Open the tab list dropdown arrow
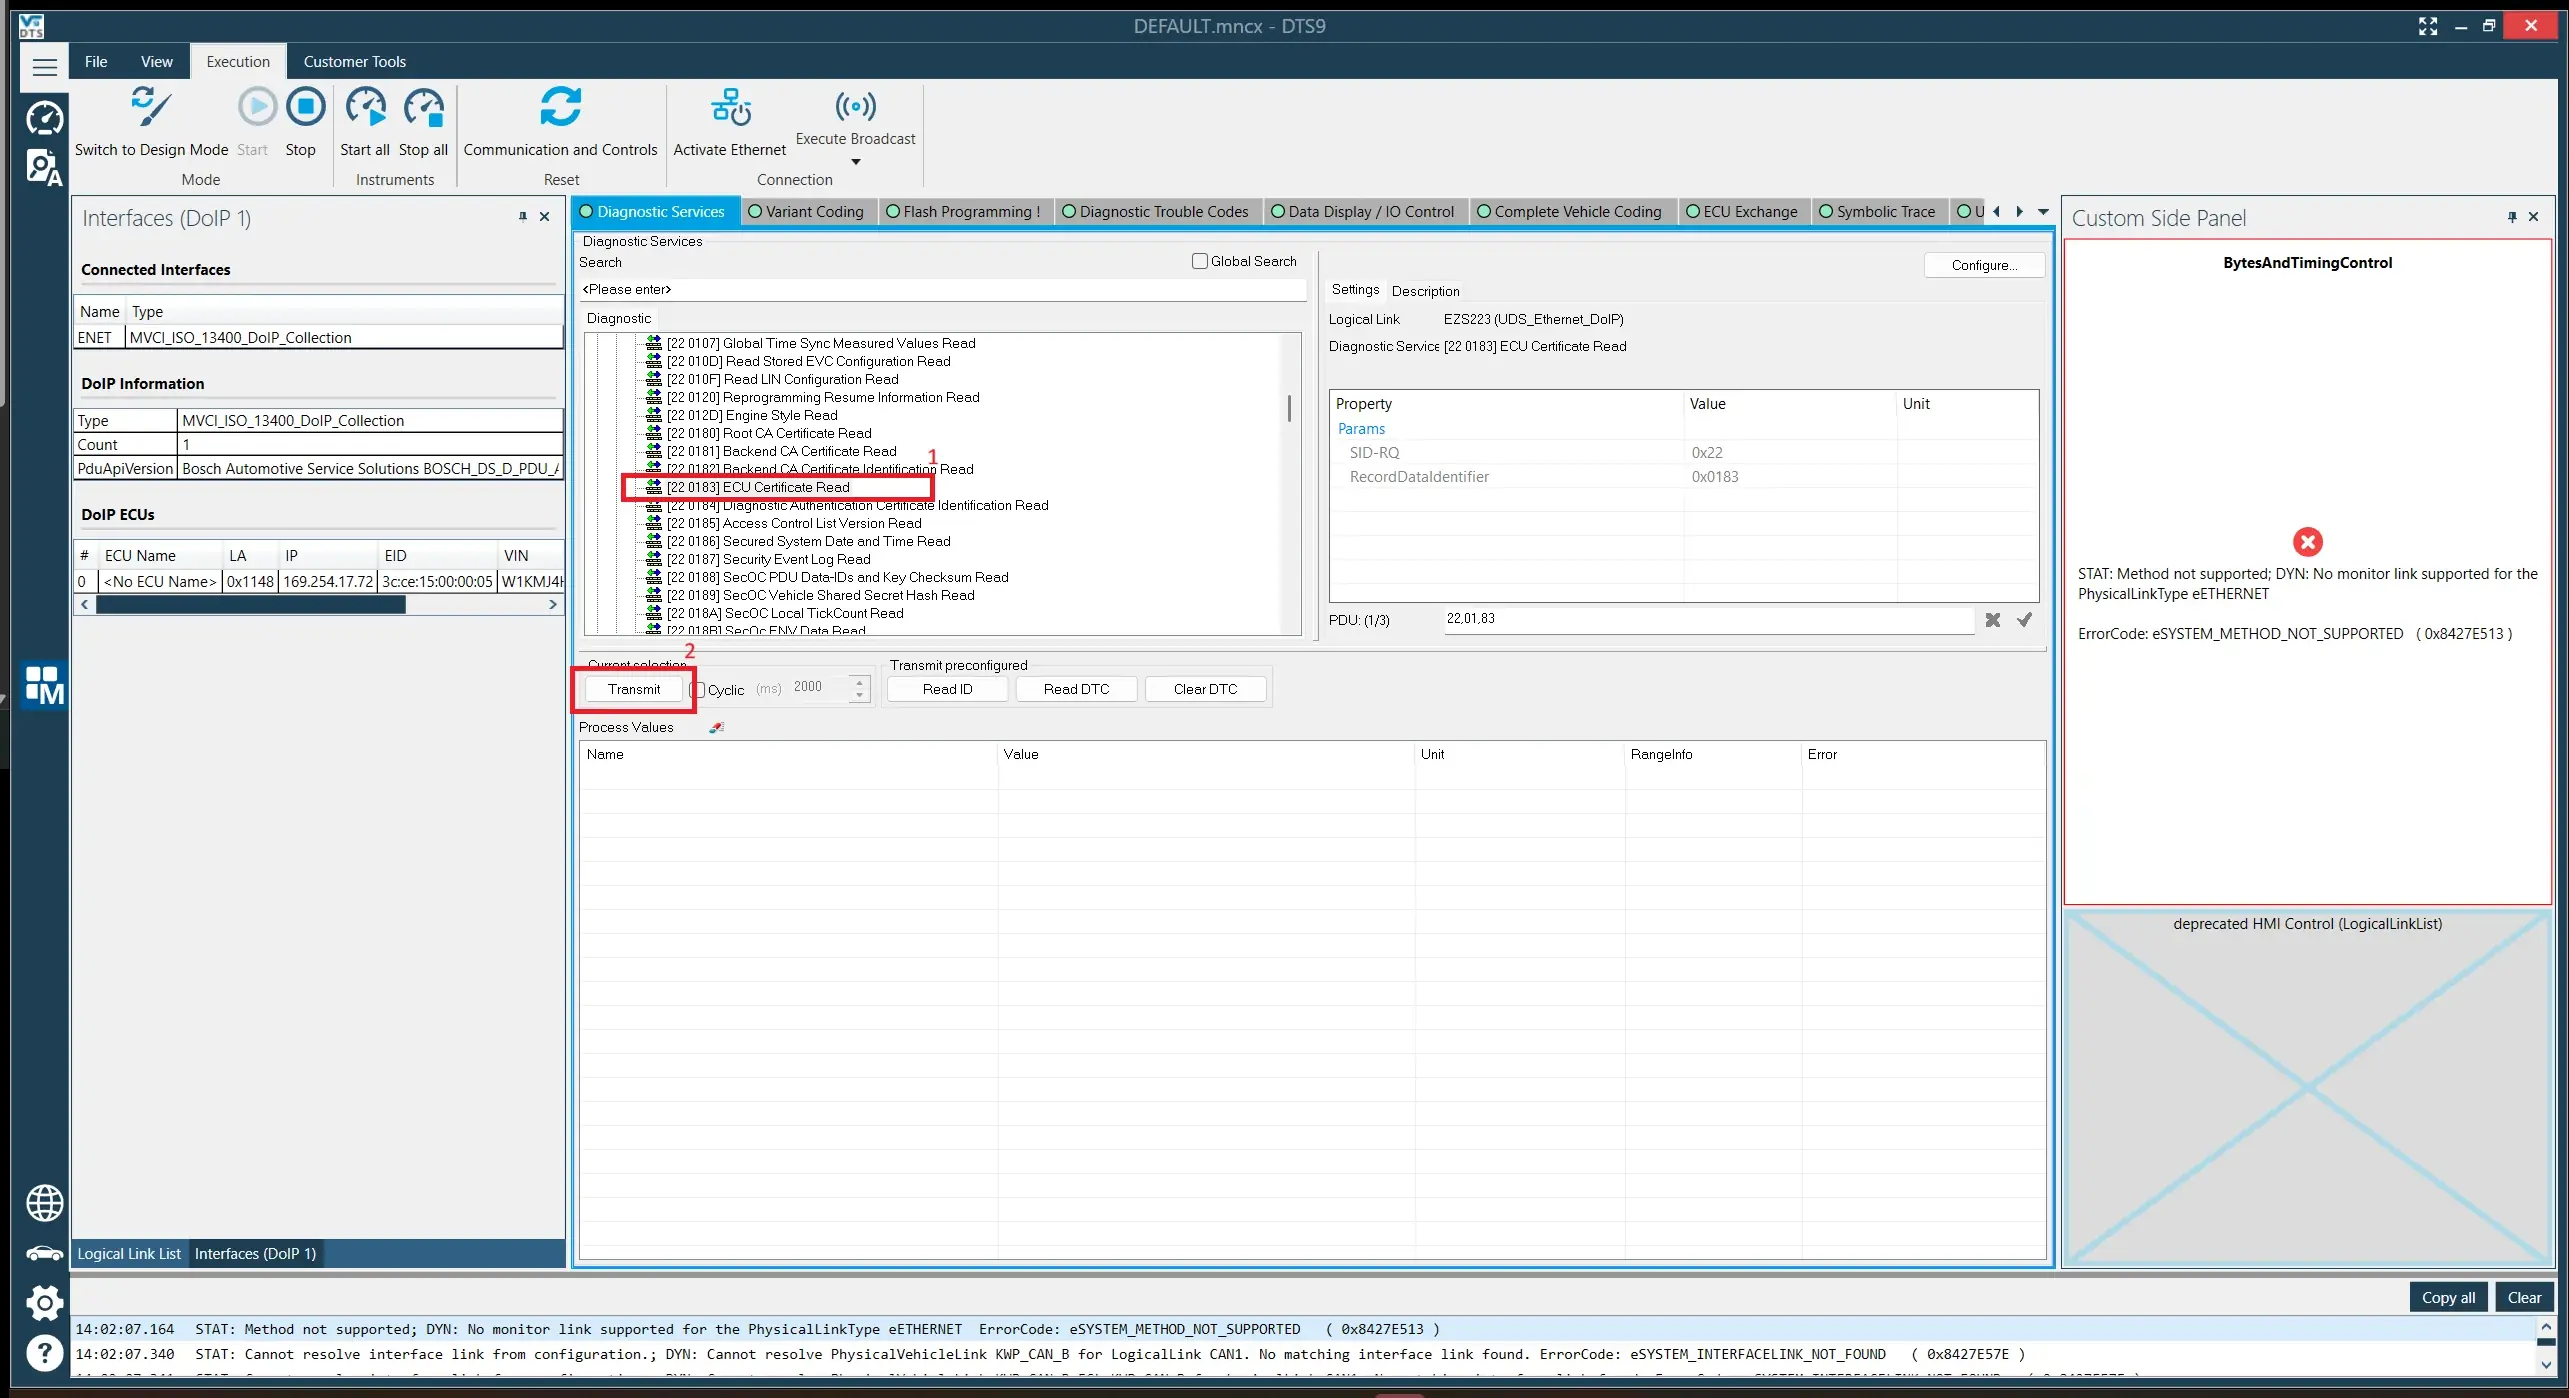 click(x=2043, y=212)
